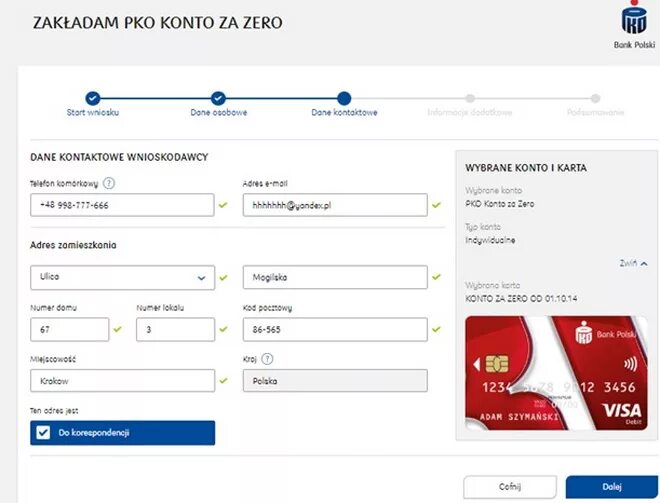Click into the Adres e-mail field
The height and width of the screenshot is (503, 660).
(x=335, y=205)
